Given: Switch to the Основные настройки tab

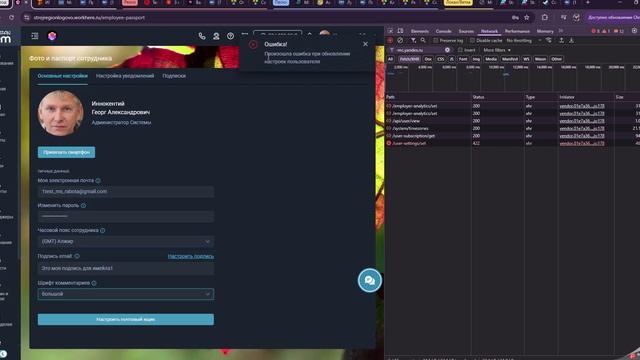Looking at the screenshot, I should point(62,76).
